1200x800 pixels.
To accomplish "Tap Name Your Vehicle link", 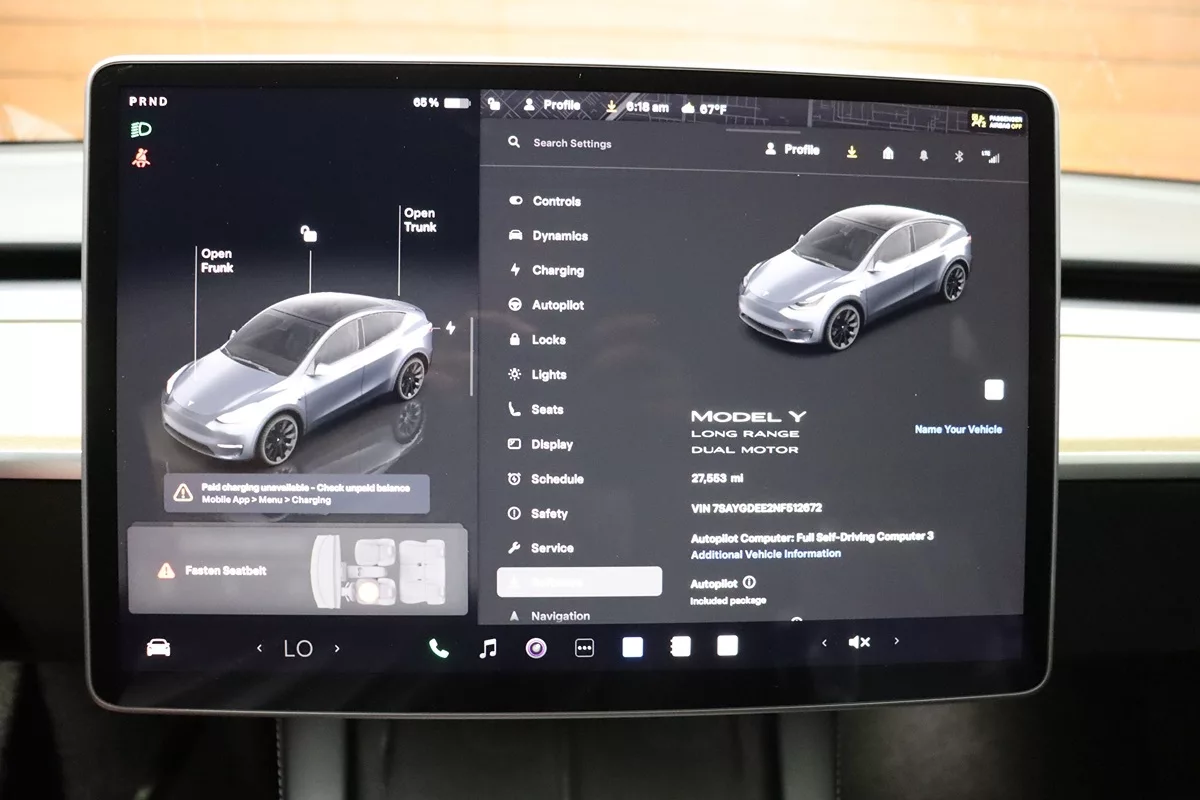I will pyautogui.click(x=957, y=429).
